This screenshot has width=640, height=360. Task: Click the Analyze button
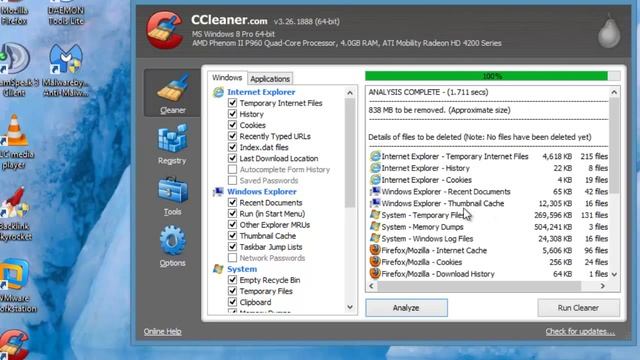click(x=406, y=308)
